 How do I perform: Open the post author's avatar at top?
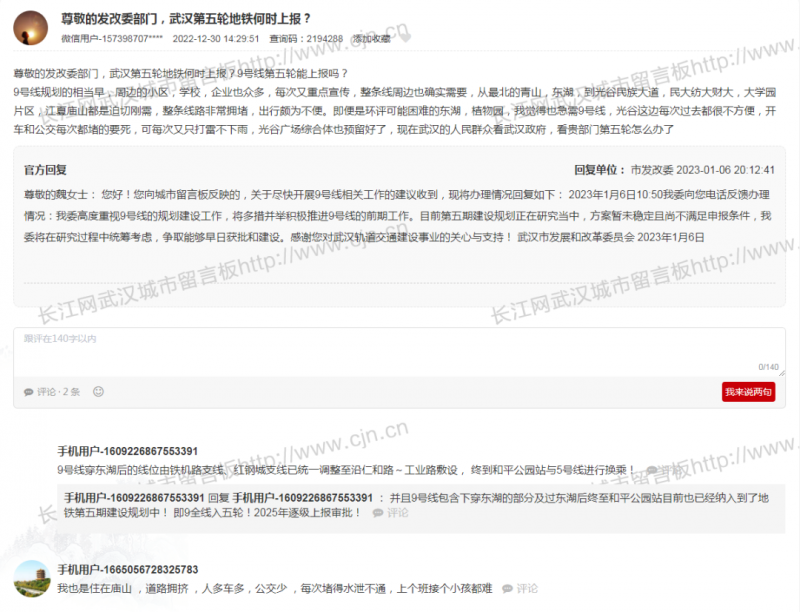(32, 29)
